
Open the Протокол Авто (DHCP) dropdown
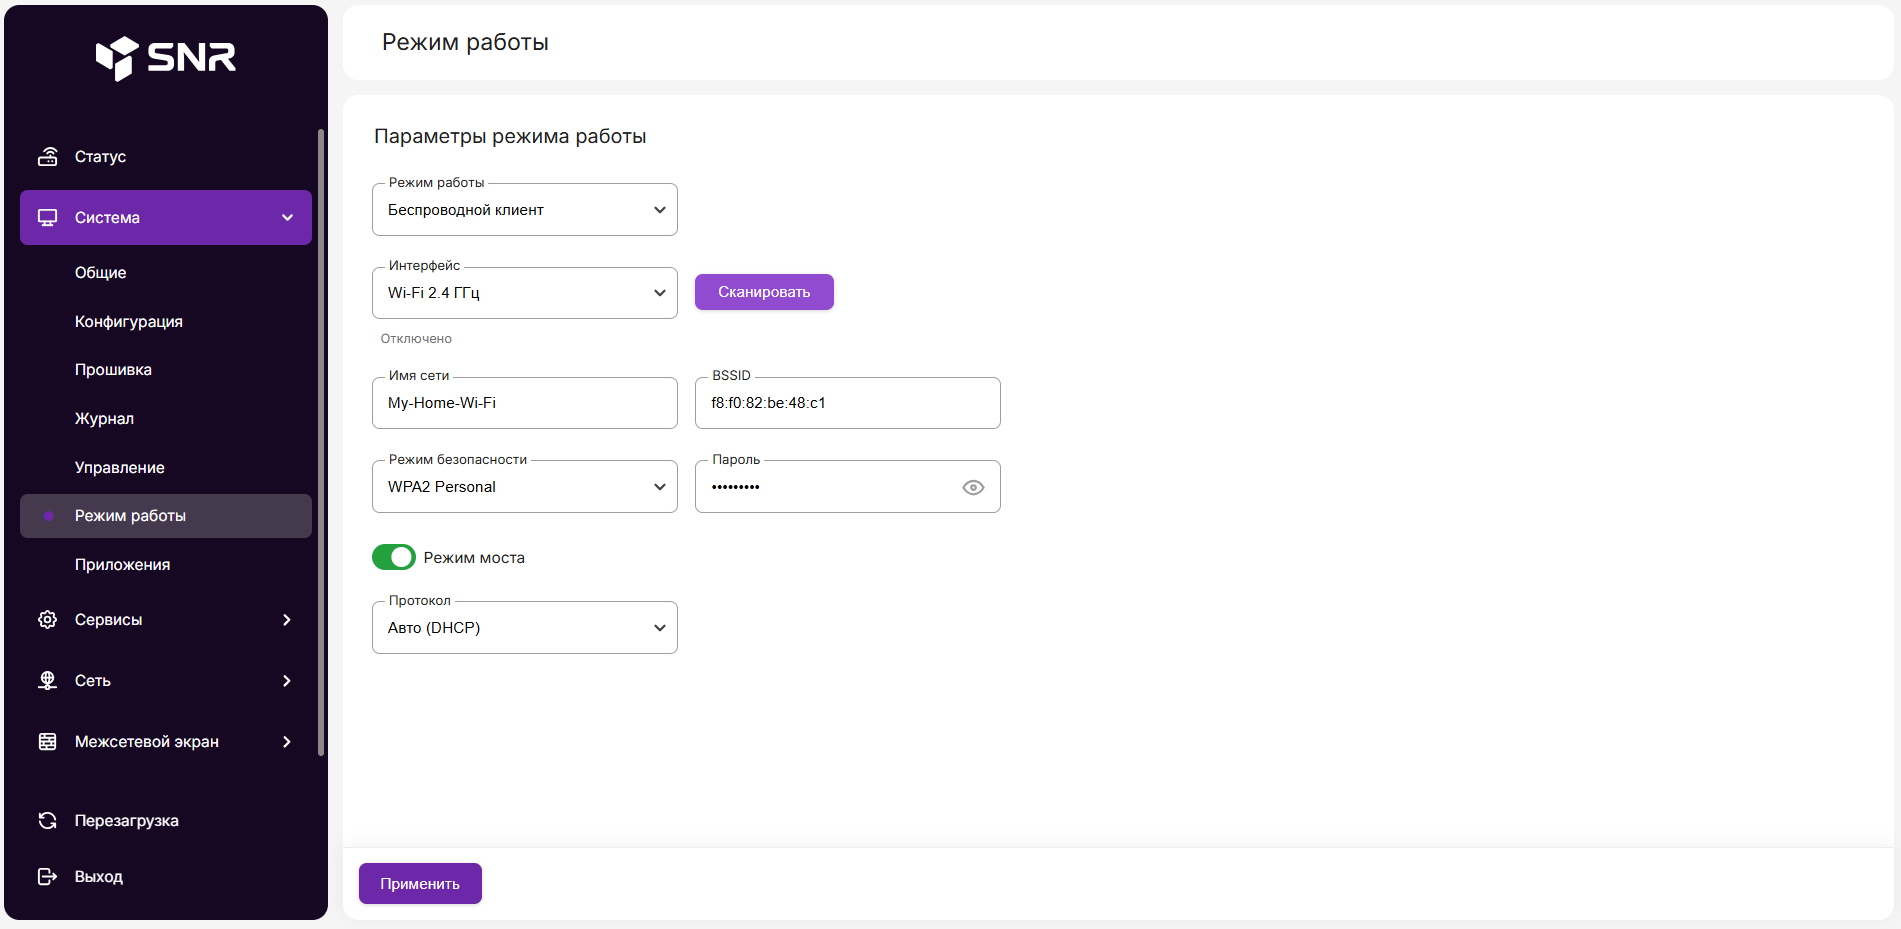click(524, 628)
